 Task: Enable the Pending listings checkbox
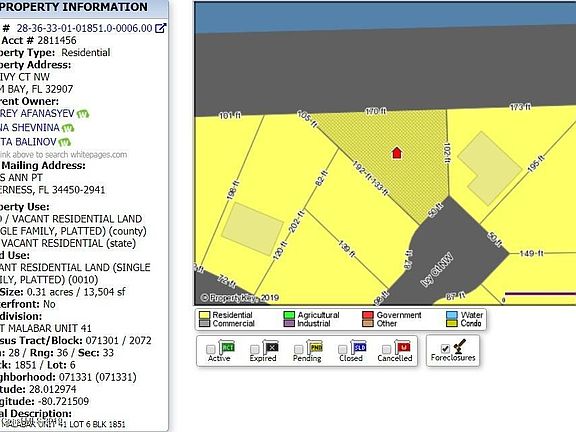299,349
